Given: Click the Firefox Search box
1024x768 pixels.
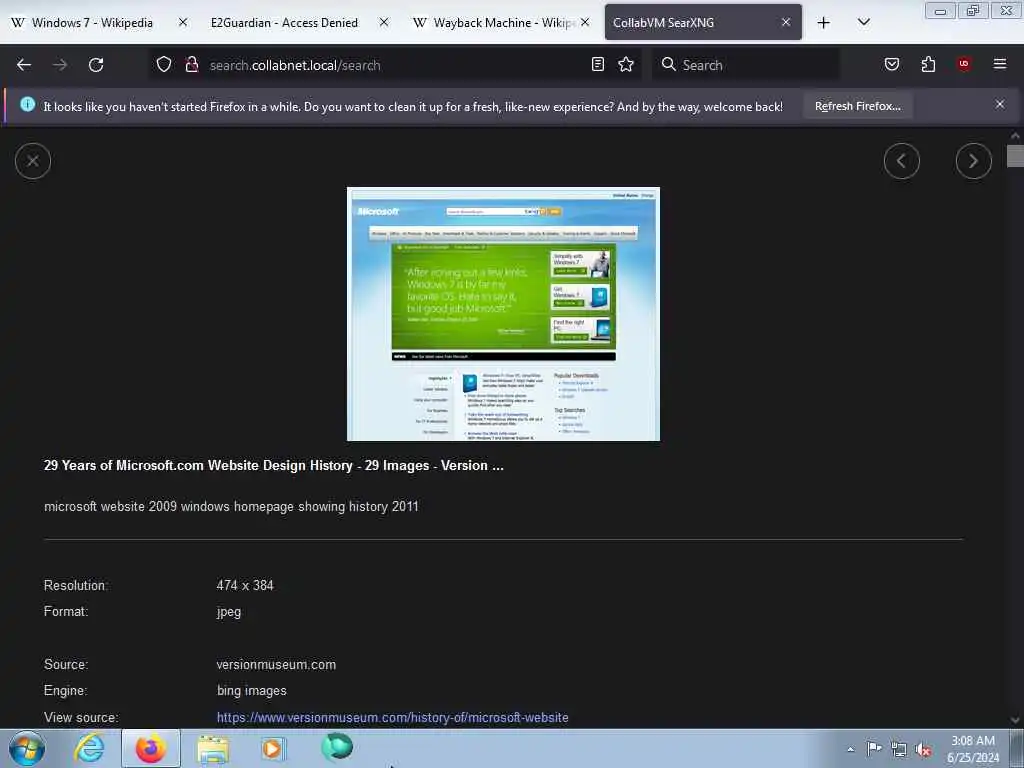Looking at the screenshot, I should (x=744, y=65).
